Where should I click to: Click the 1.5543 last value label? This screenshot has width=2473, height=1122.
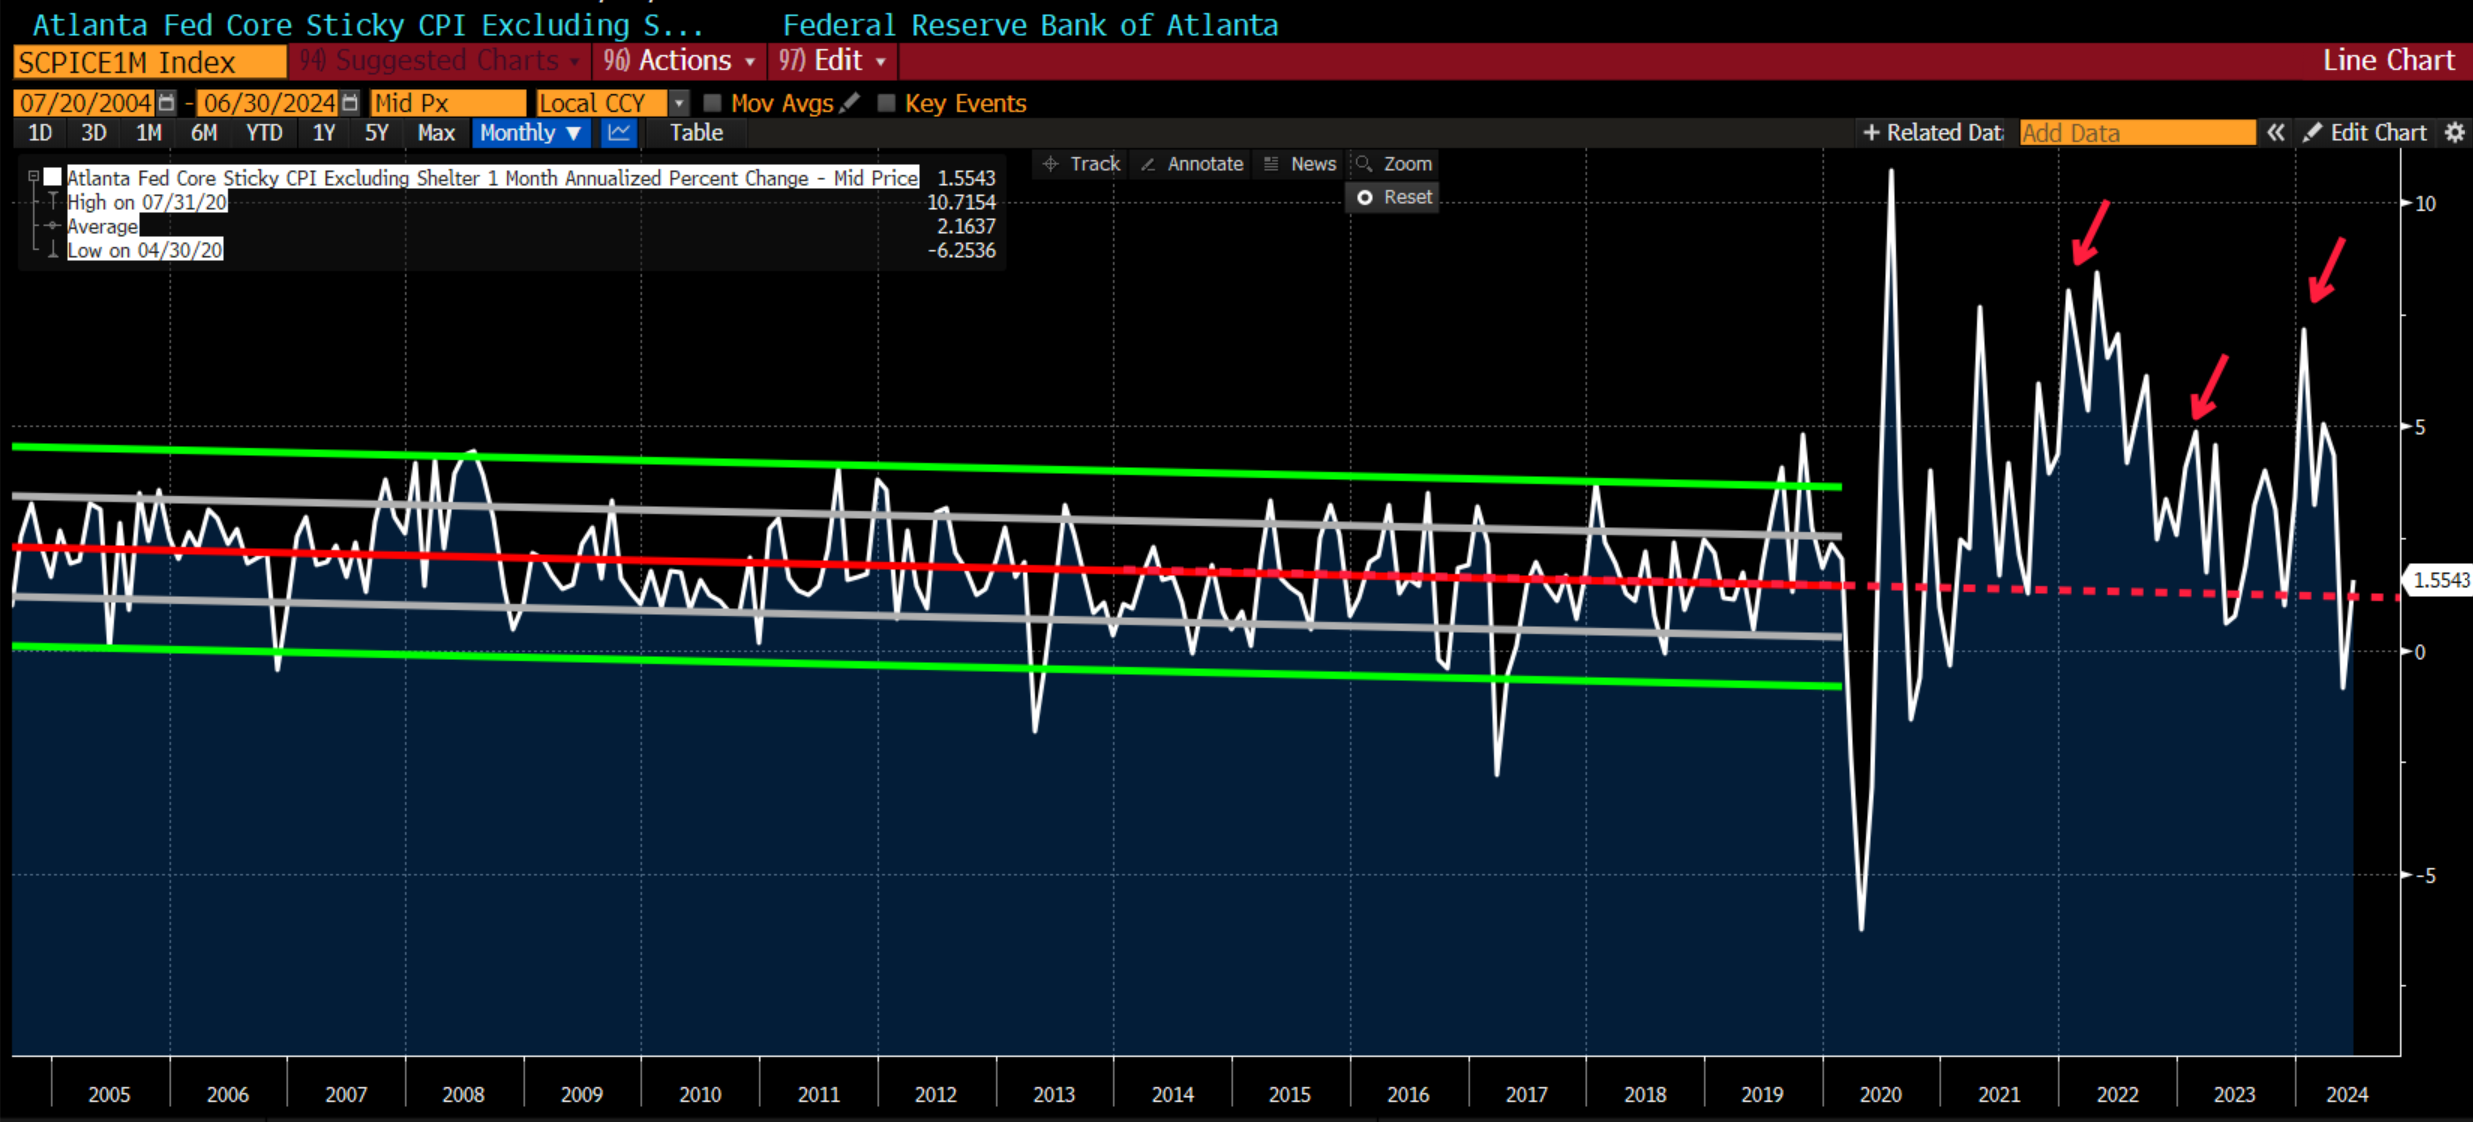click(2441, 580)
